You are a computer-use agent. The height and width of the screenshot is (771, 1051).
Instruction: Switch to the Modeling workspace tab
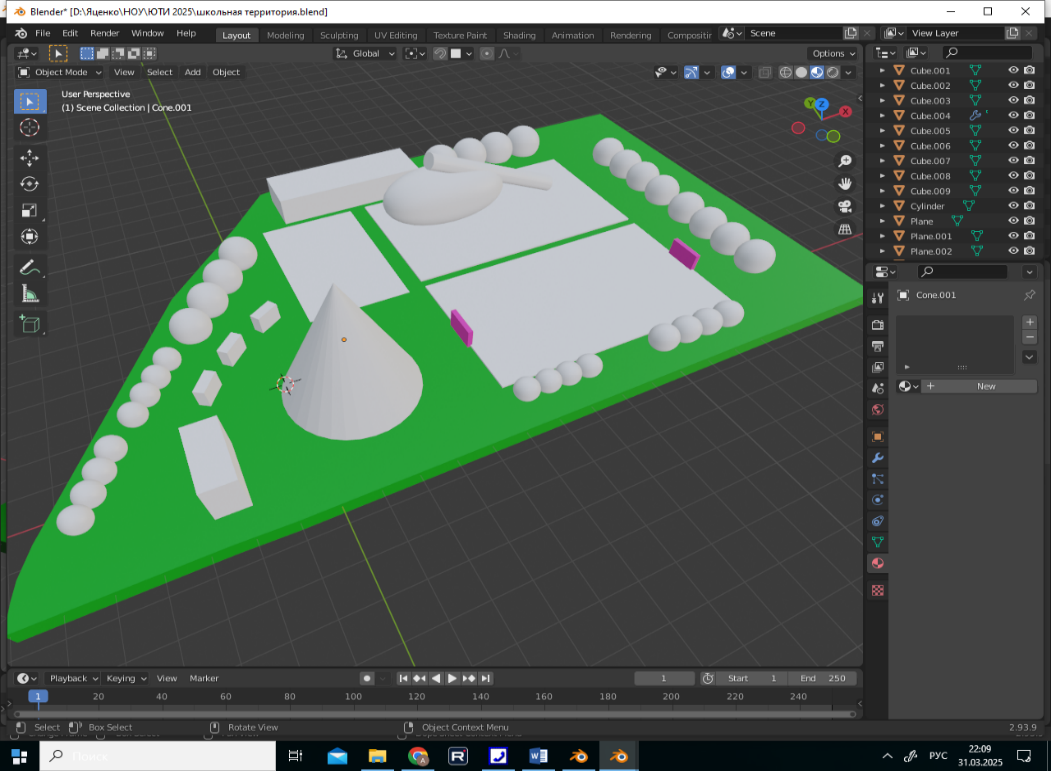coord(285,35)
